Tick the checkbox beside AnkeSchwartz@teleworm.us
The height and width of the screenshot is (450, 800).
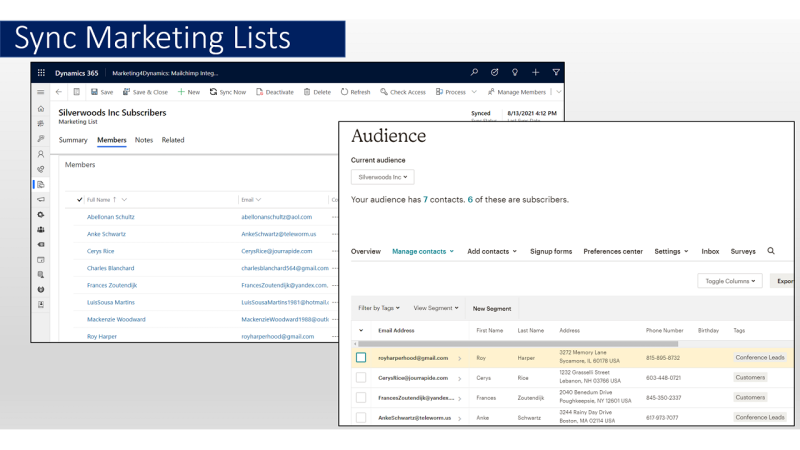[361, 417]
